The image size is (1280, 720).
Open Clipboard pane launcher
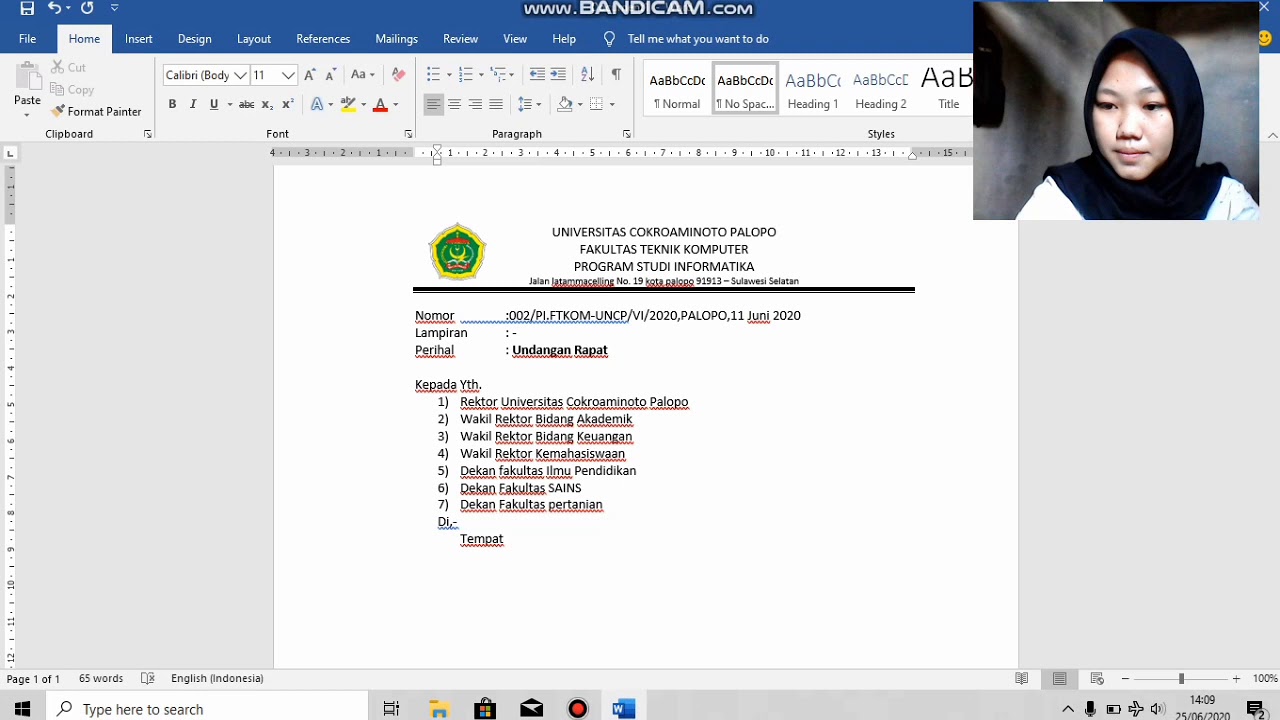point(148,134)
